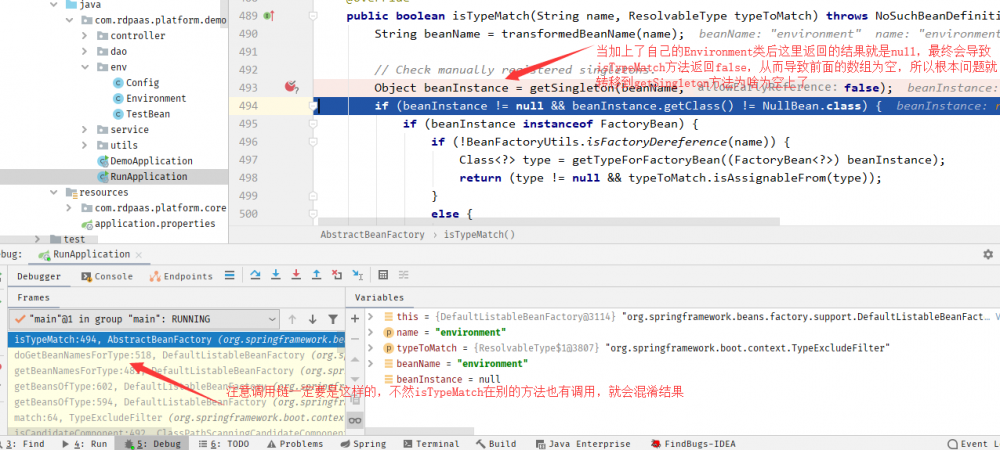Collapse the env package folder
1000x450 pixels.
click(x=85, y=67)
